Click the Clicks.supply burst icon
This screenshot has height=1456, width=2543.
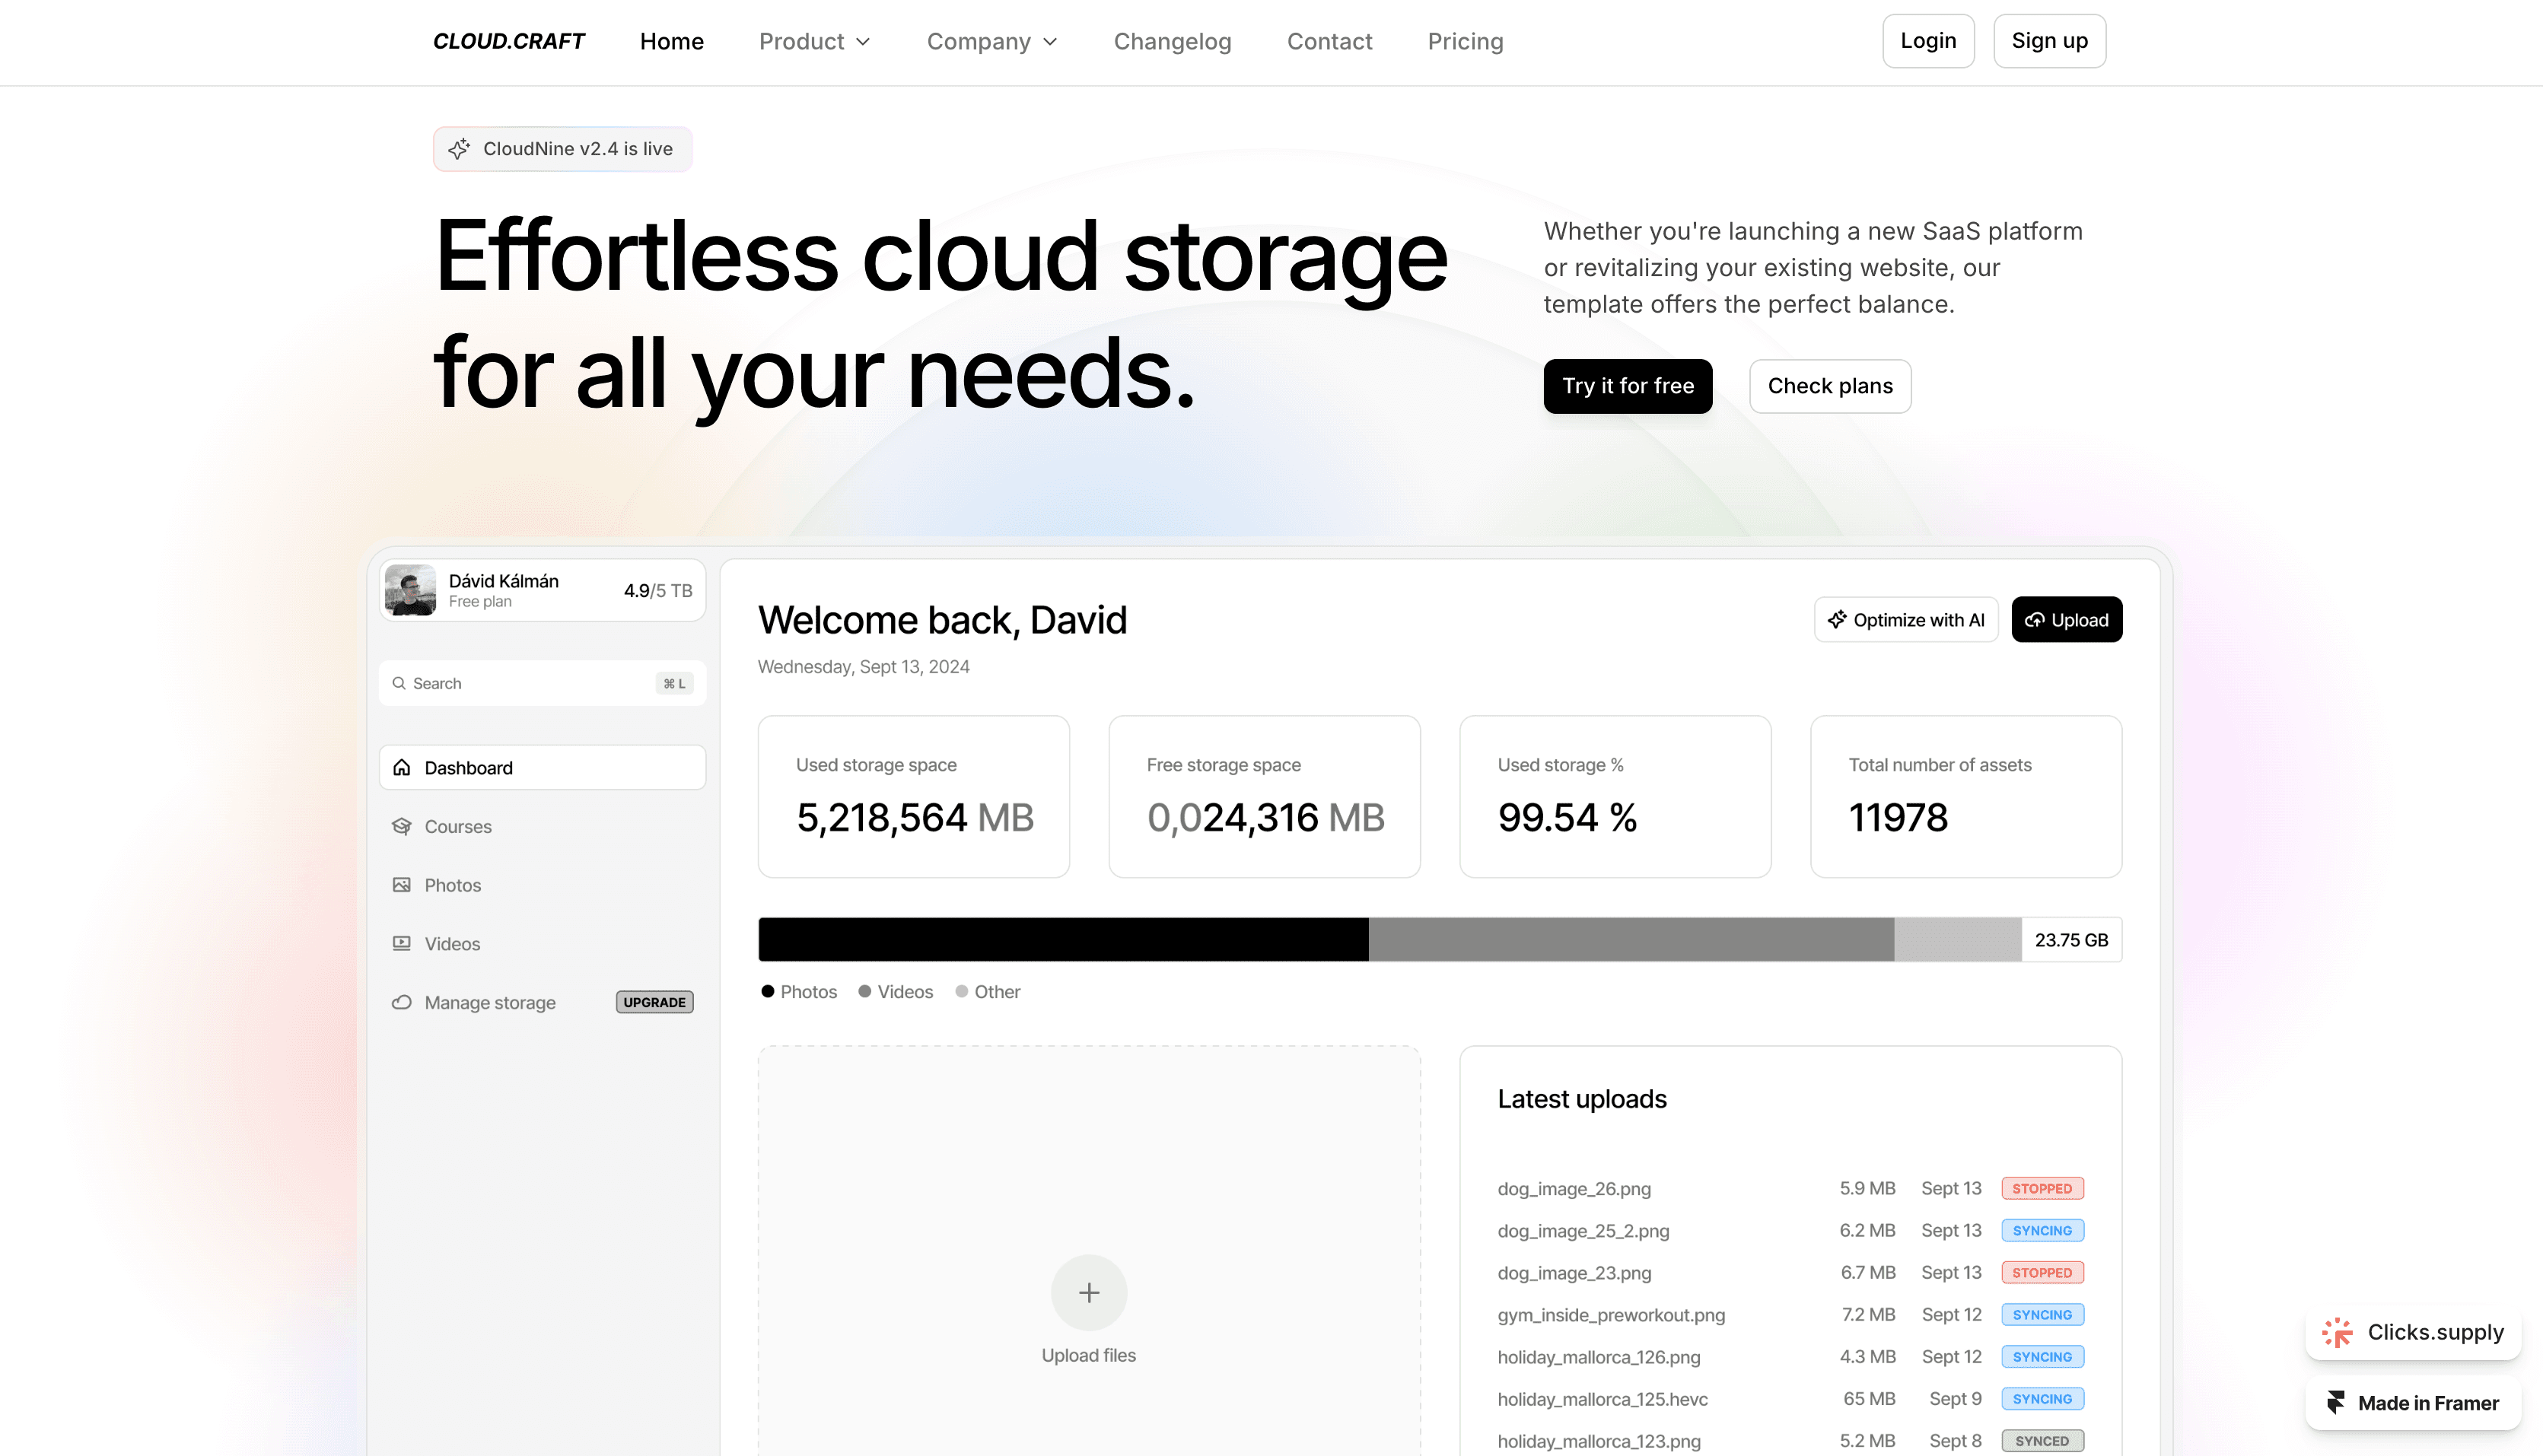pyautogui.click(x=2337, y=1332)
